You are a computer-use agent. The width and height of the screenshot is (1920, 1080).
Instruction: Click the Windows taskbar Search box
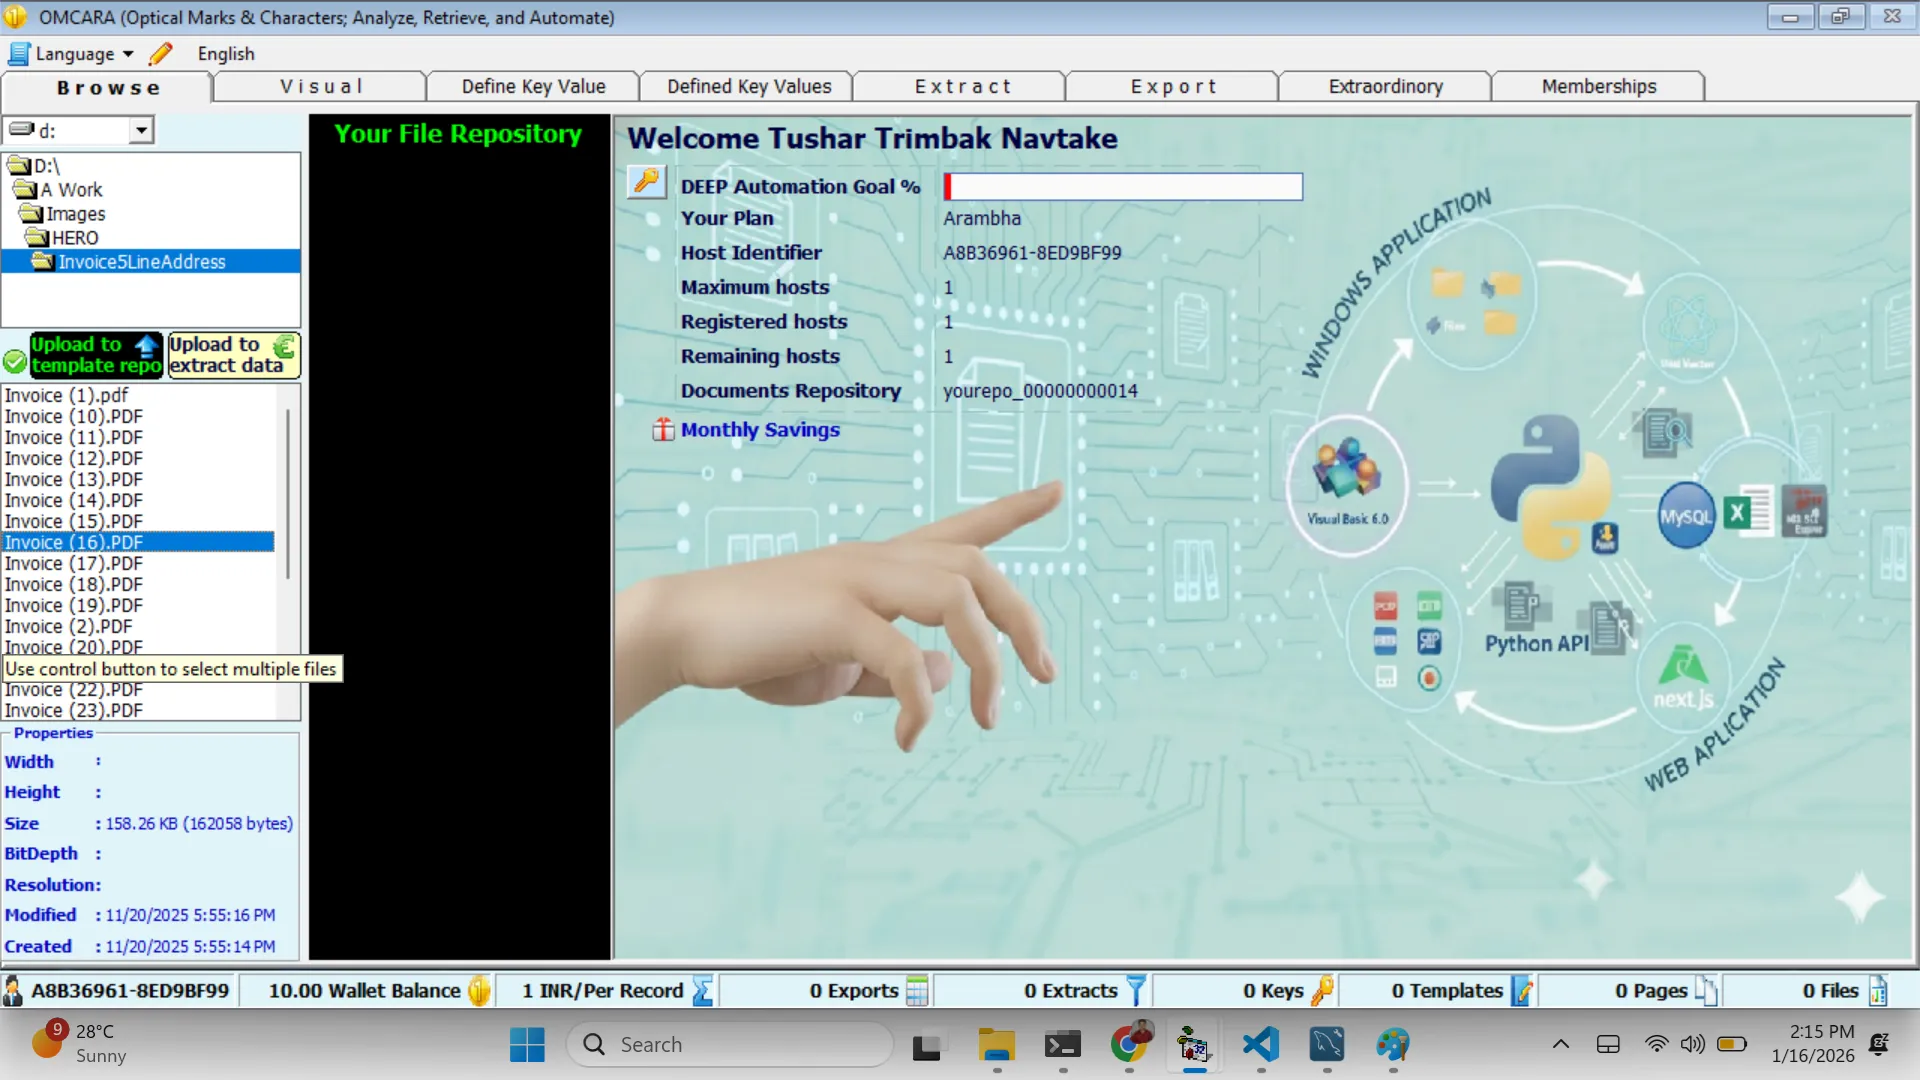pyautogui.click(x=730, y=1045)
